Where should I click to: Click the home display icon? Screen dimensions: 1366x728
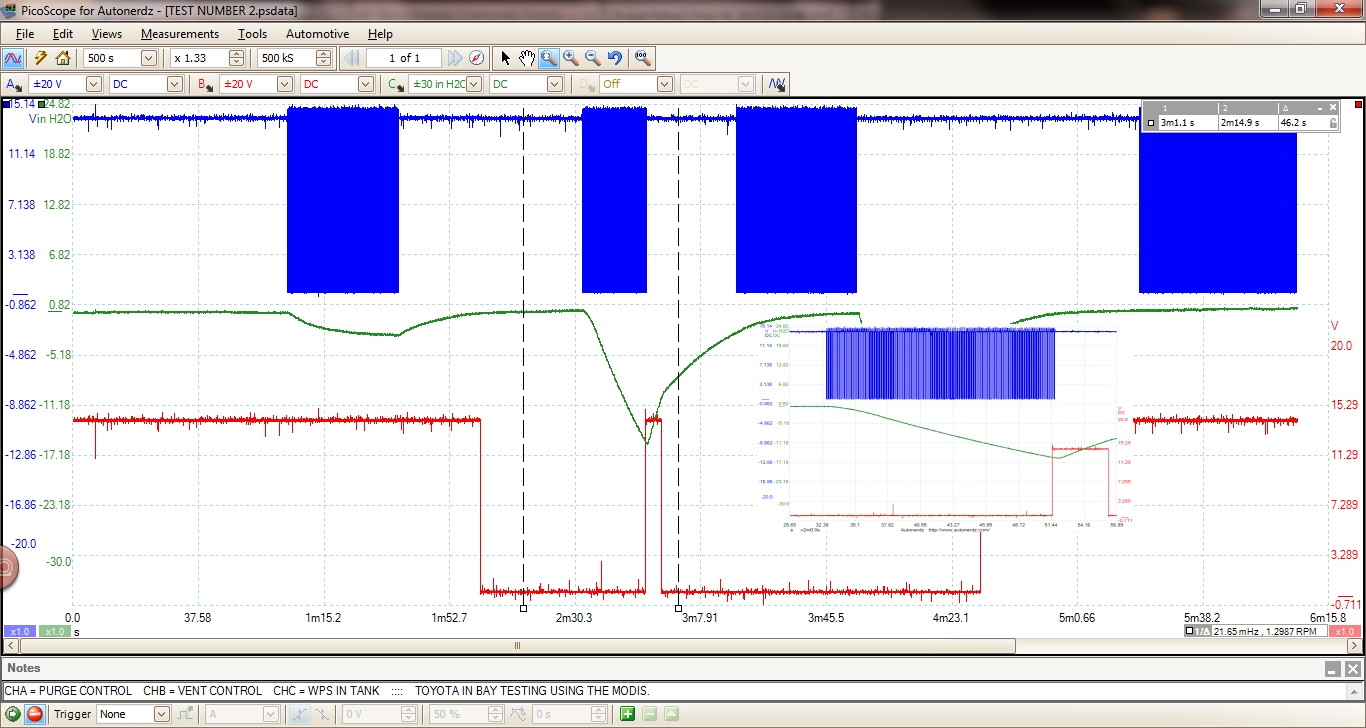[62, 58]
